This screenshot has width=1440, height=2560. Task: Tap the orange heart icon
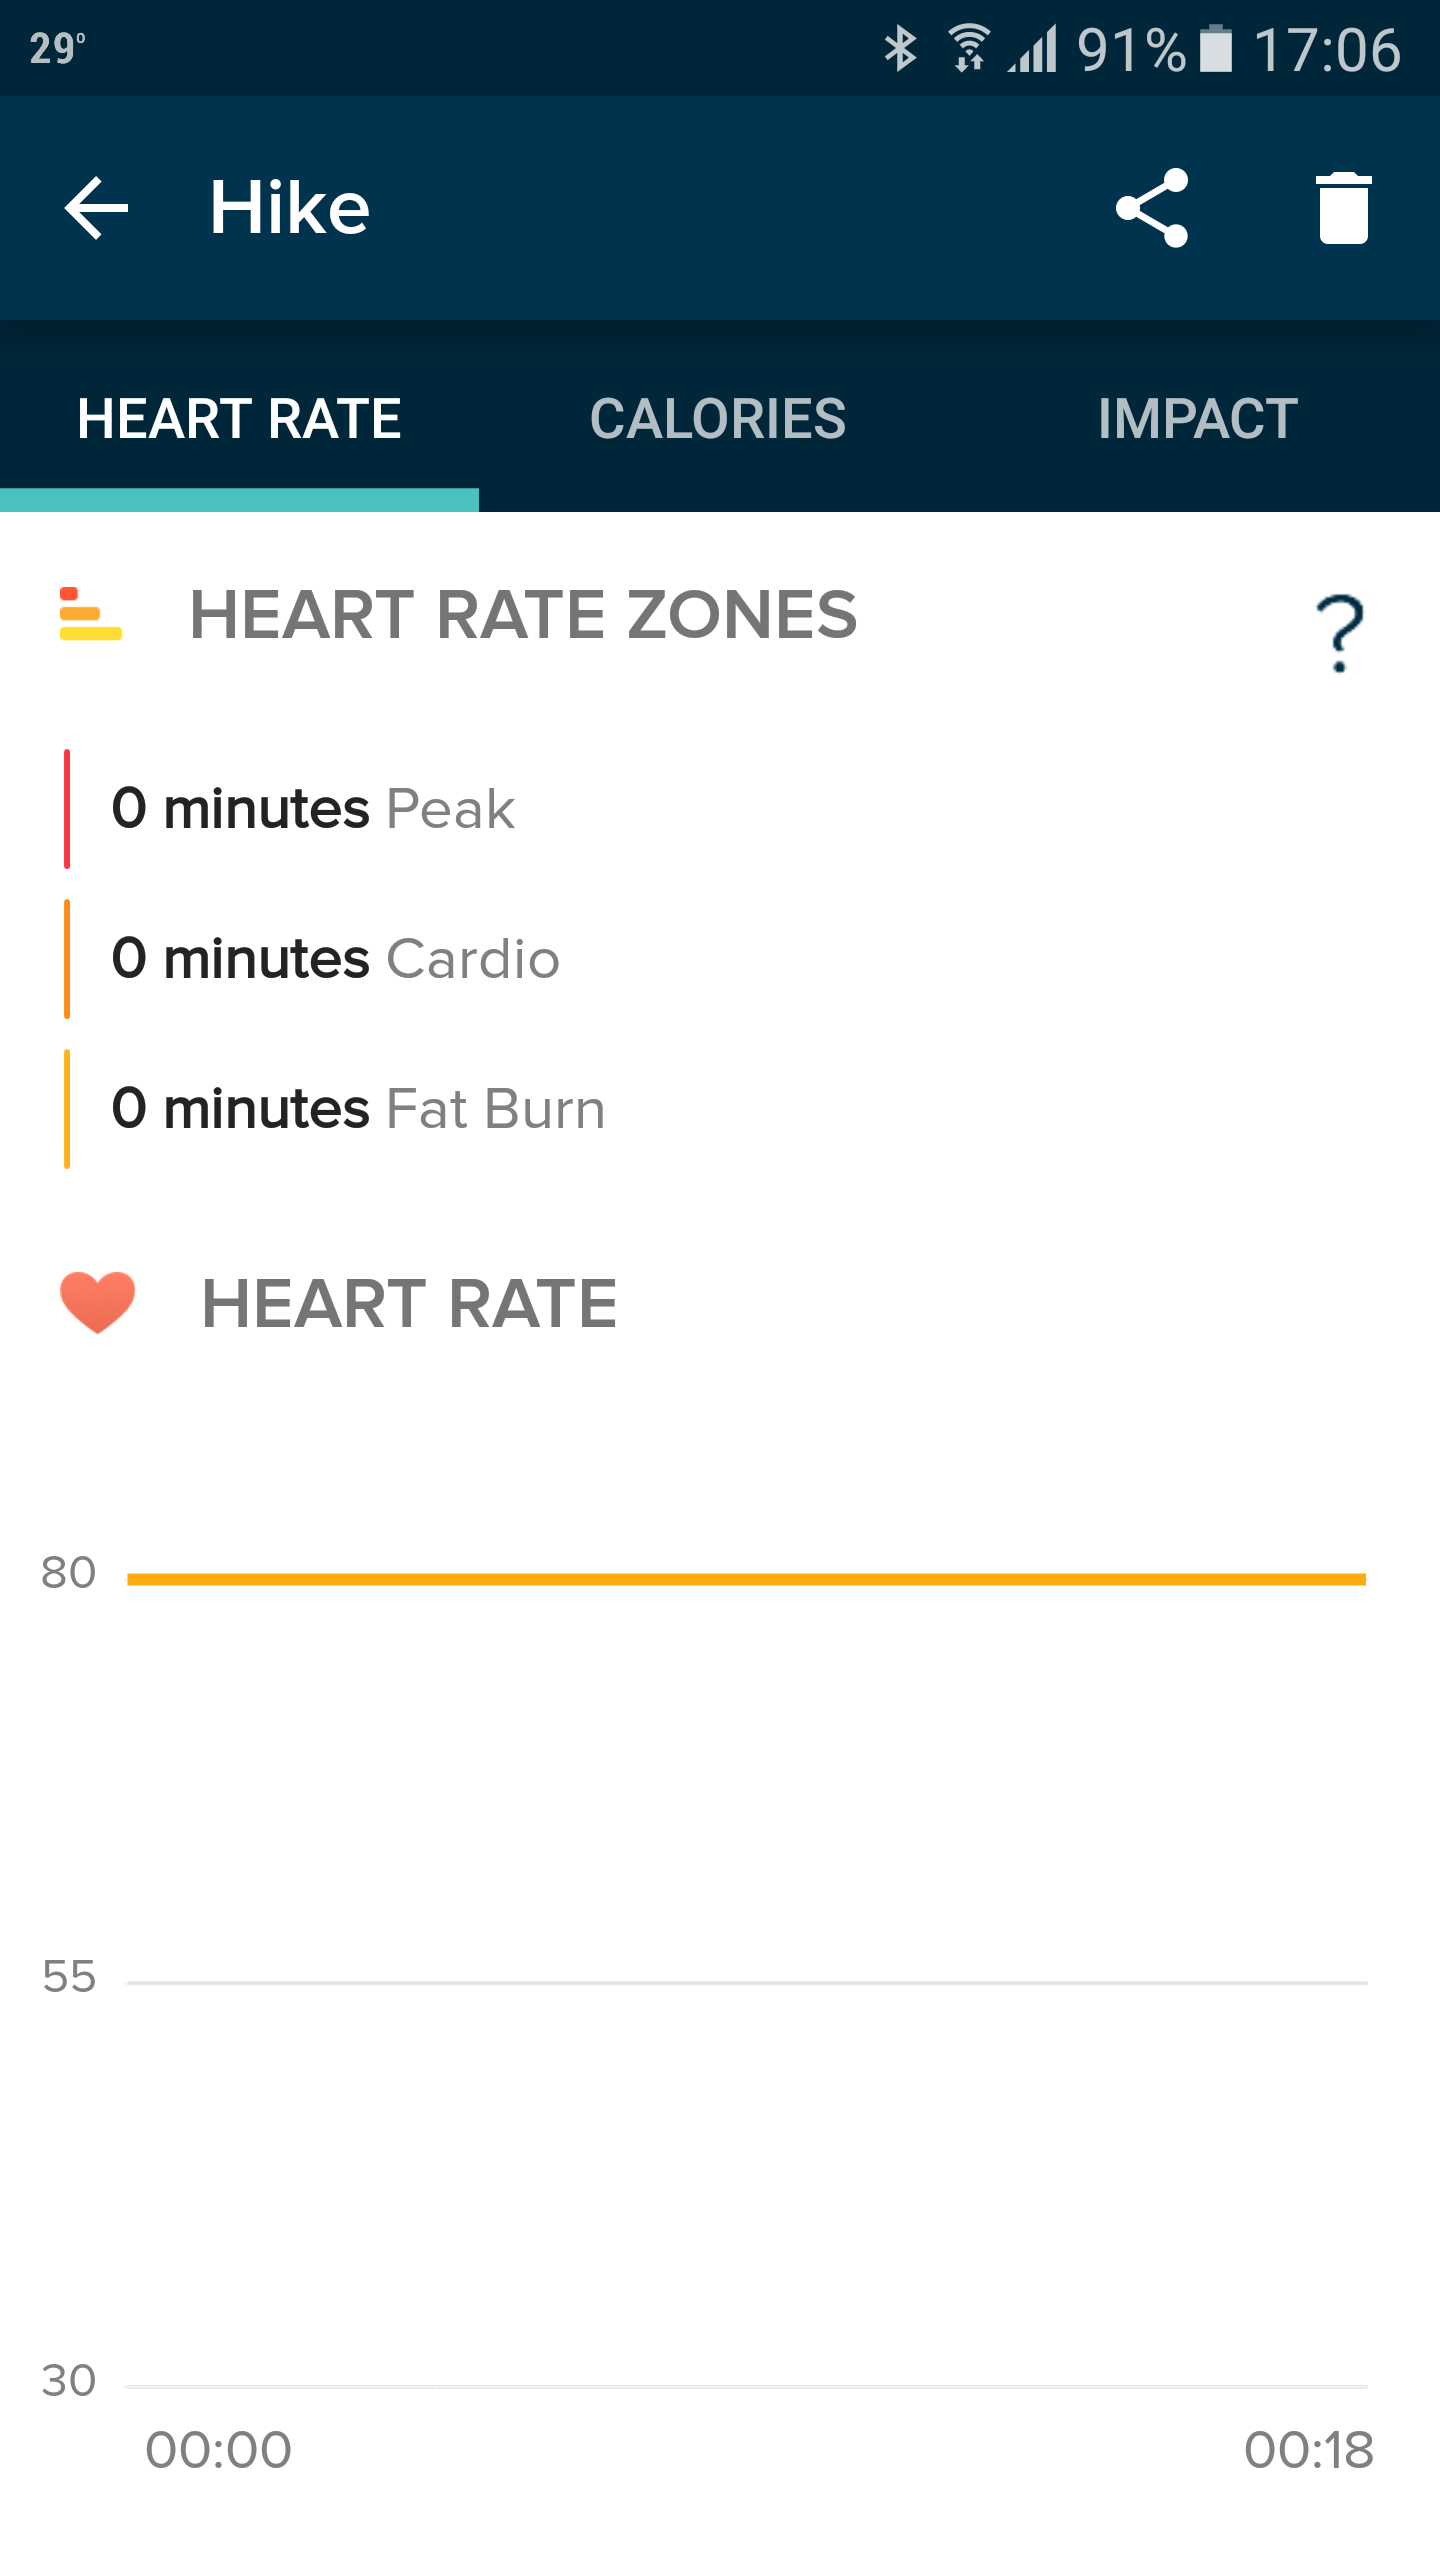coord(97,1302)
